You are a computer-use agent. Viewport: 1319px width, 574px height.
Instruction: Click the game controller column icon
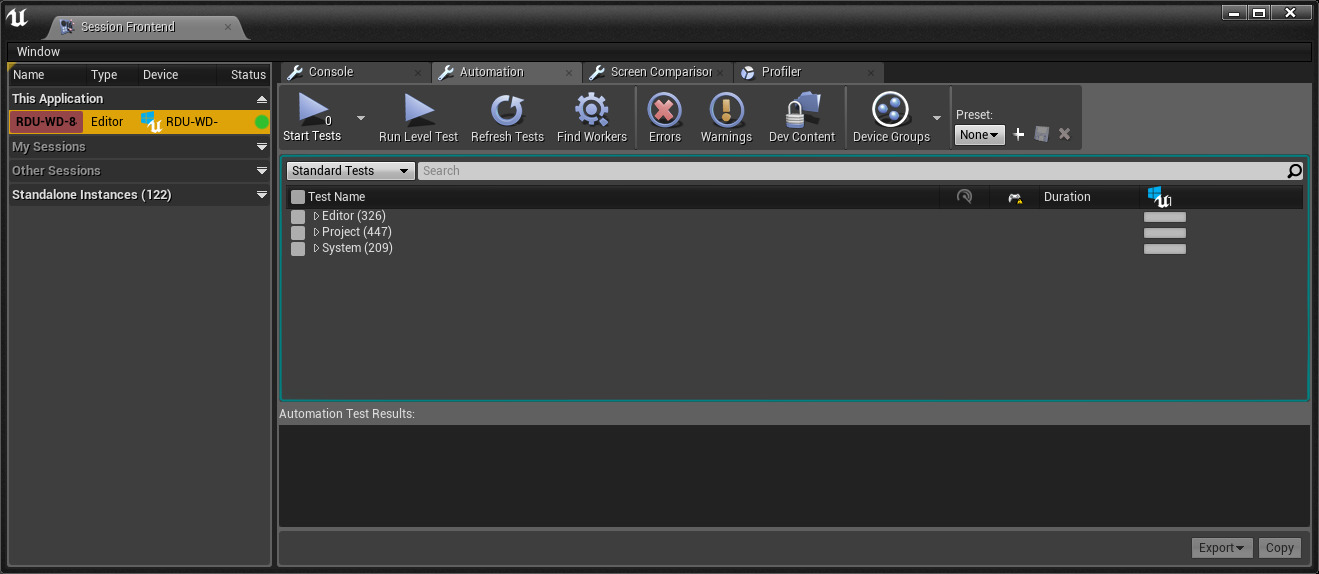pyautogui.click(x=1015, y=198)
